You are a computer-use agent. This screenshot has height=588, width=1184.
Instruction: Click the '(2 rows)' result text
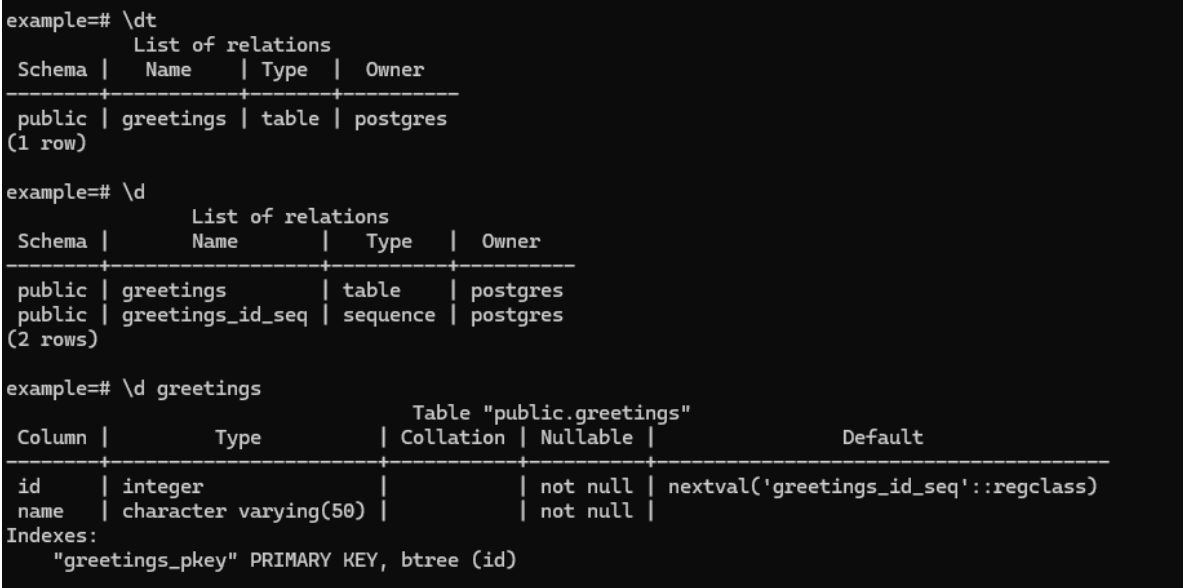point(53,340)
